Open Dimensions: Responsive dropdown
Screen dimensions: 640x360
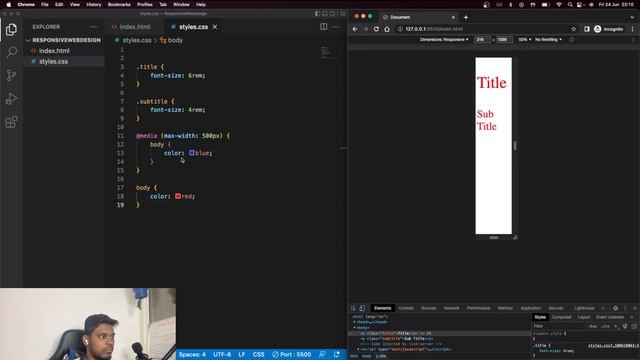click(x=444, y=40)
